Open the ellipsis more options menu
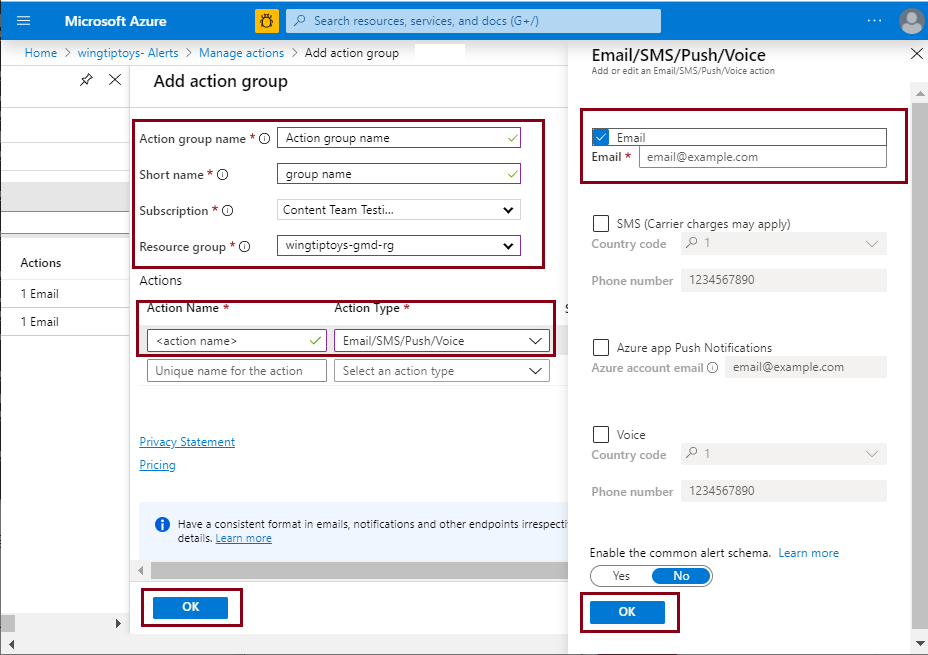Screen dimensions: 928x655 [x=874, y=20]
